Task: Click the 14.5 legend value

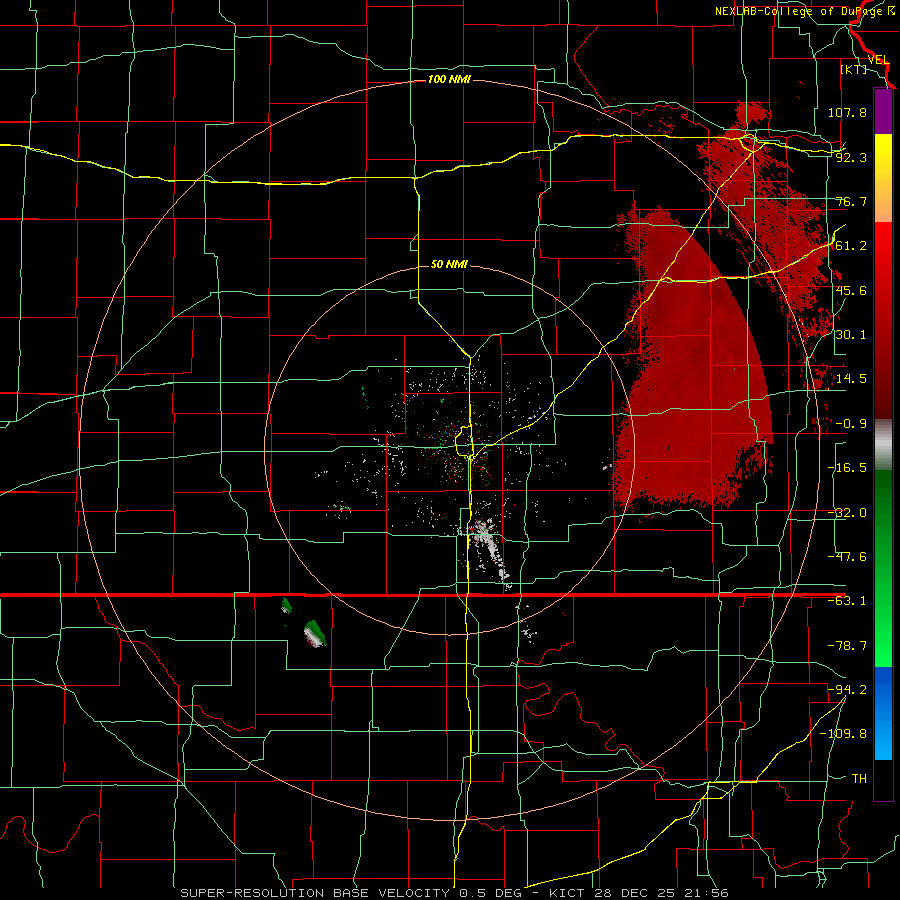Action: (851, 379)
